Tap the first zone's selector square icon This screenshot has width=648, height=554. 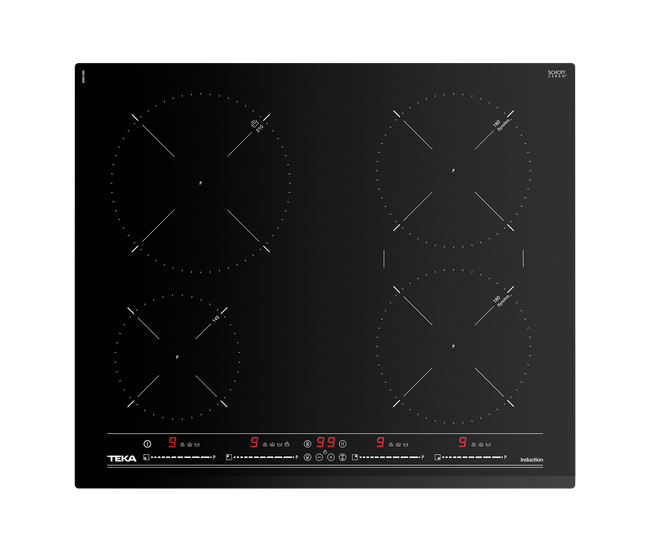click(146, 457)
